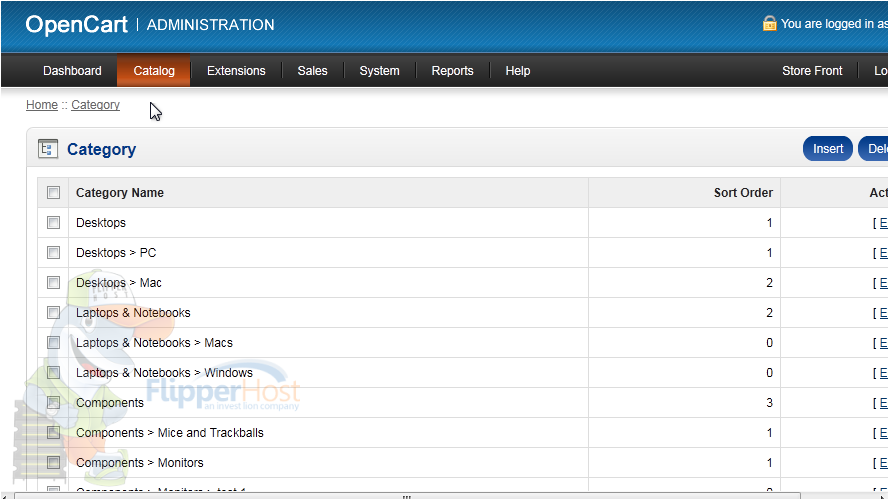Check the Components row checkbox

tap(53, 403)
